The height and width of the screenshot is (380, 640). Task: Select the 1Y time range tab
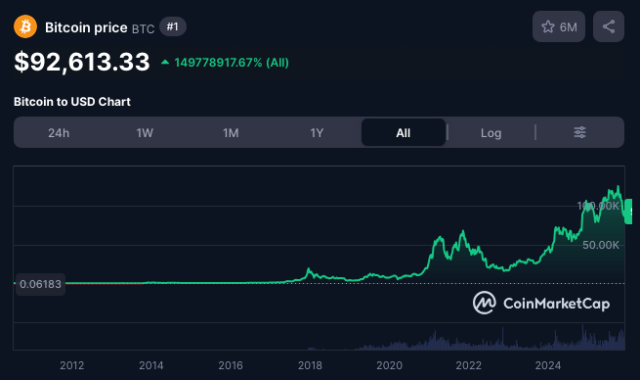pyautogui.click(x=317, y=133)
